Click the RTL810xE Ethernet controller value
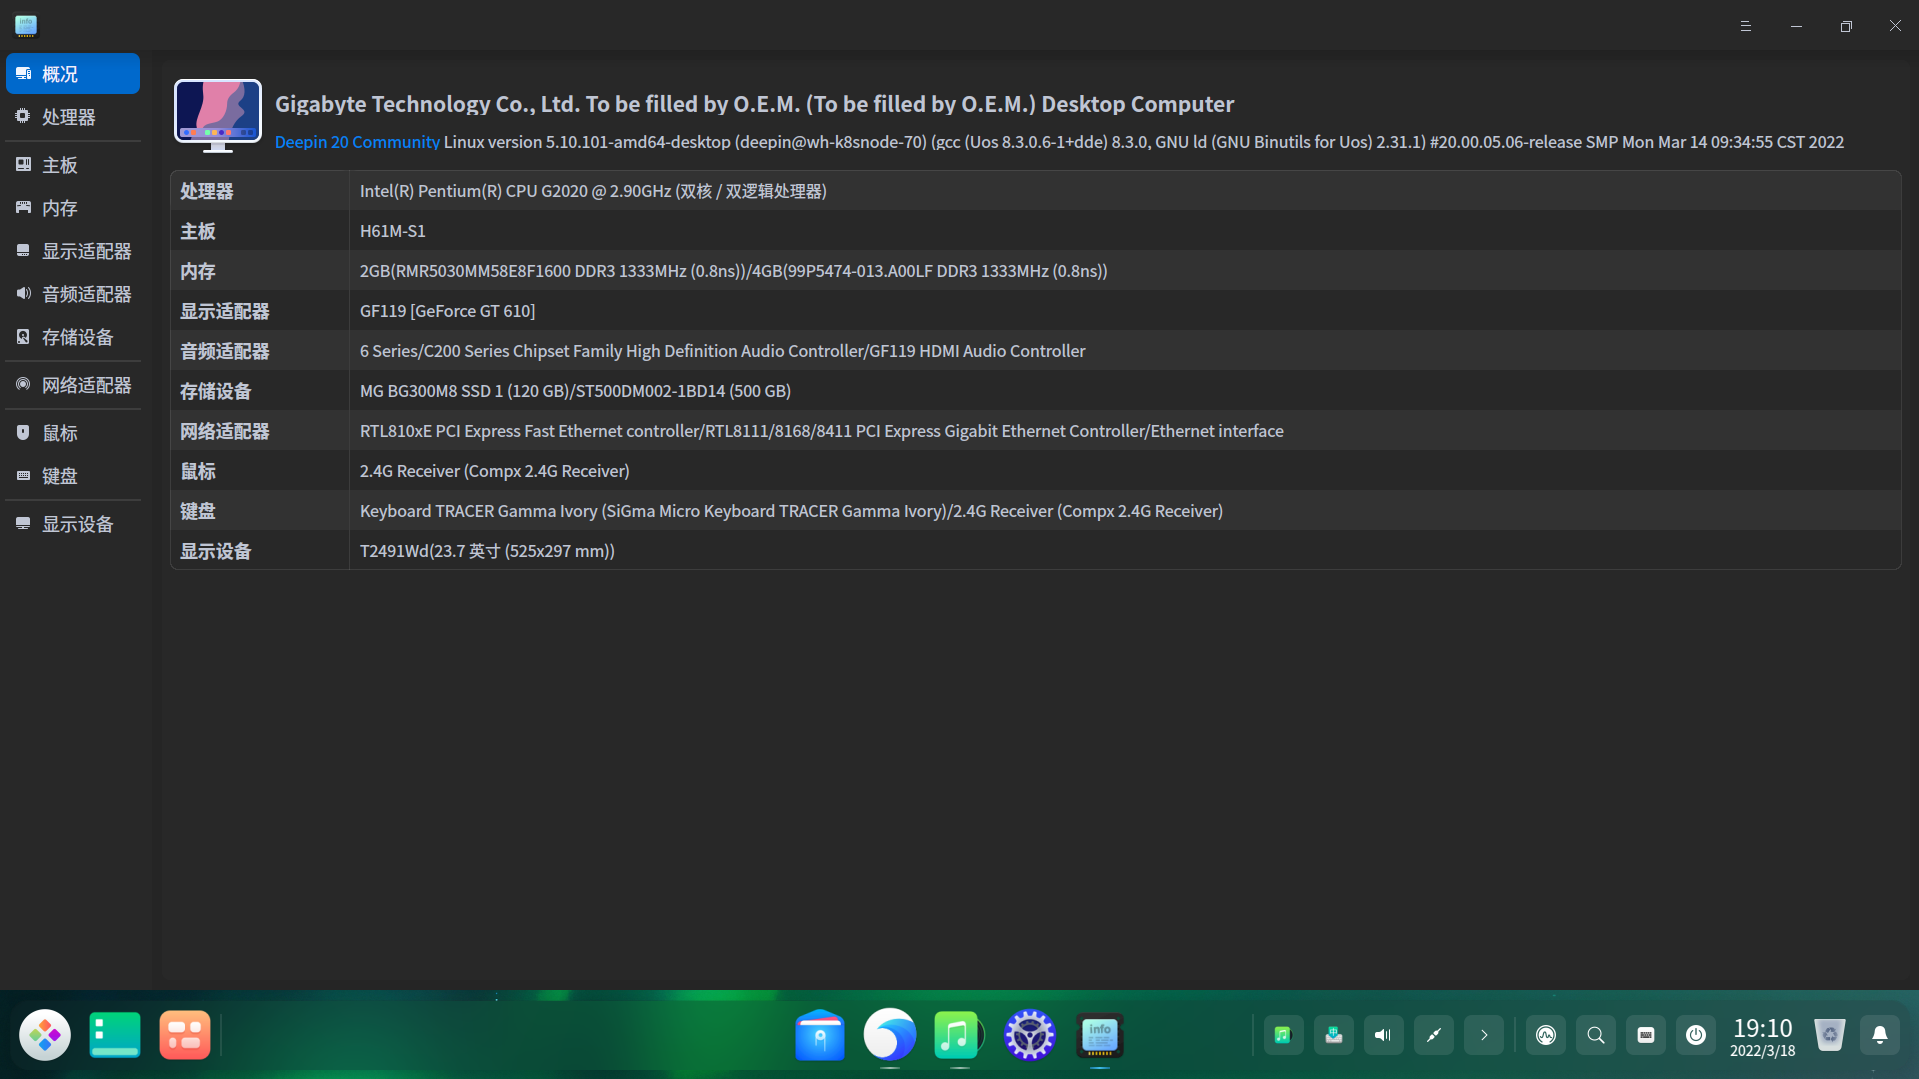Screen dimensions: 1919x1079 click(x=822, y=431)
